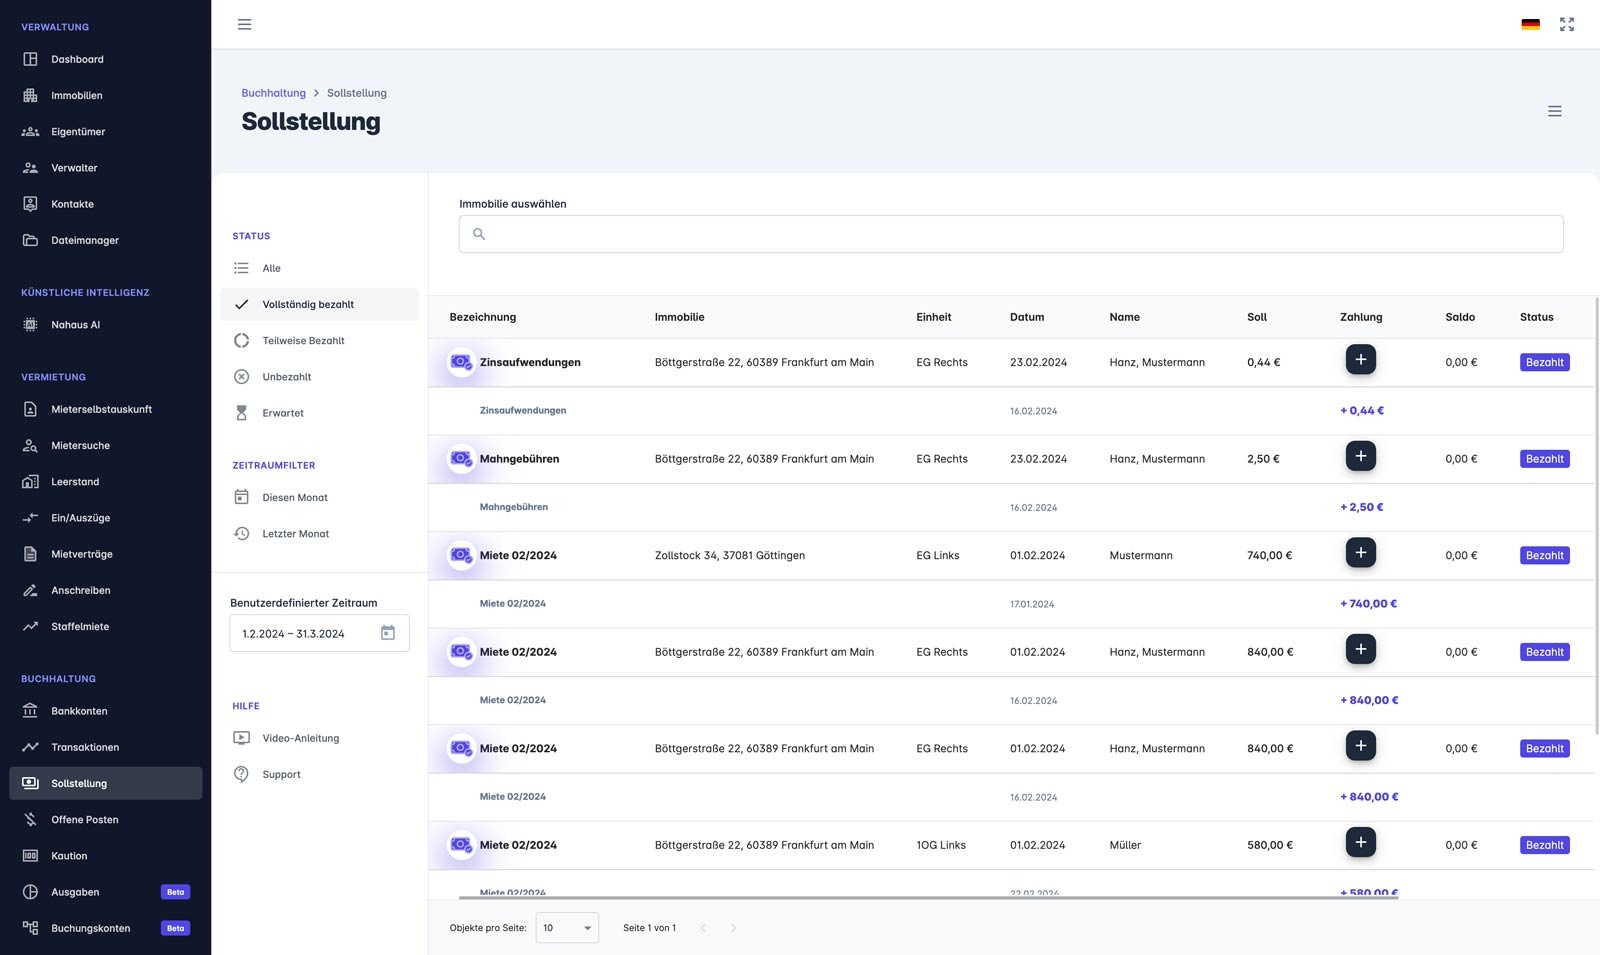Apply the Letzter Monat time filter
The width and height of the screenshot is (1600, 955).
[295, 534]
